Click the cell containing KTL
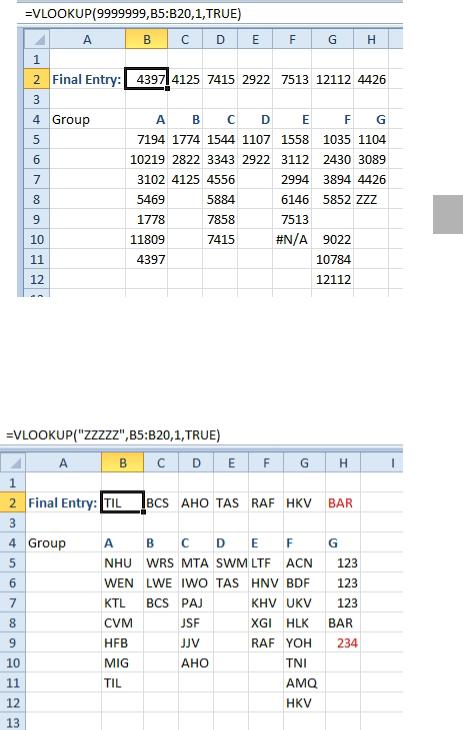Image resolution: width=463 pixels, height=730 pixels. click(123, 603)
